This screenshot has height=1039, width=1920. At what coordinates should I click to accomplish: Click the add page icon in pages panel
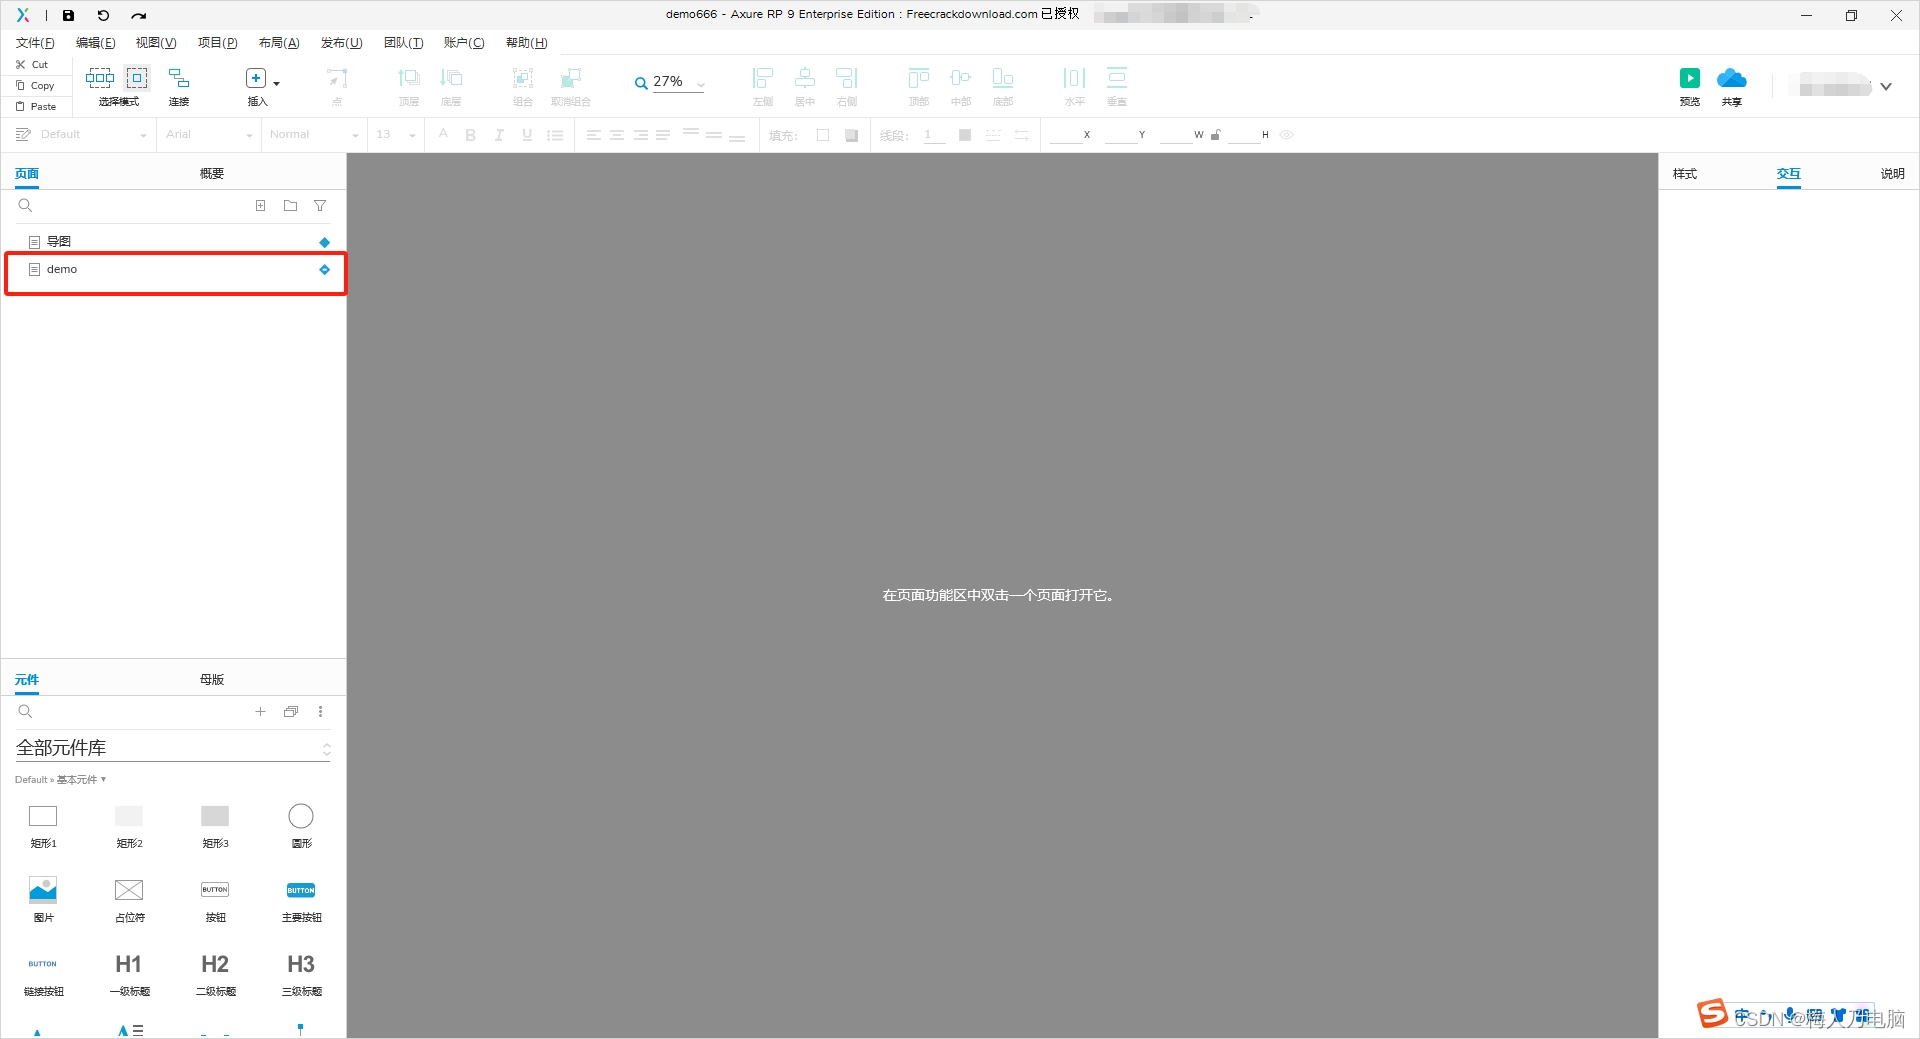coord(260,205)
